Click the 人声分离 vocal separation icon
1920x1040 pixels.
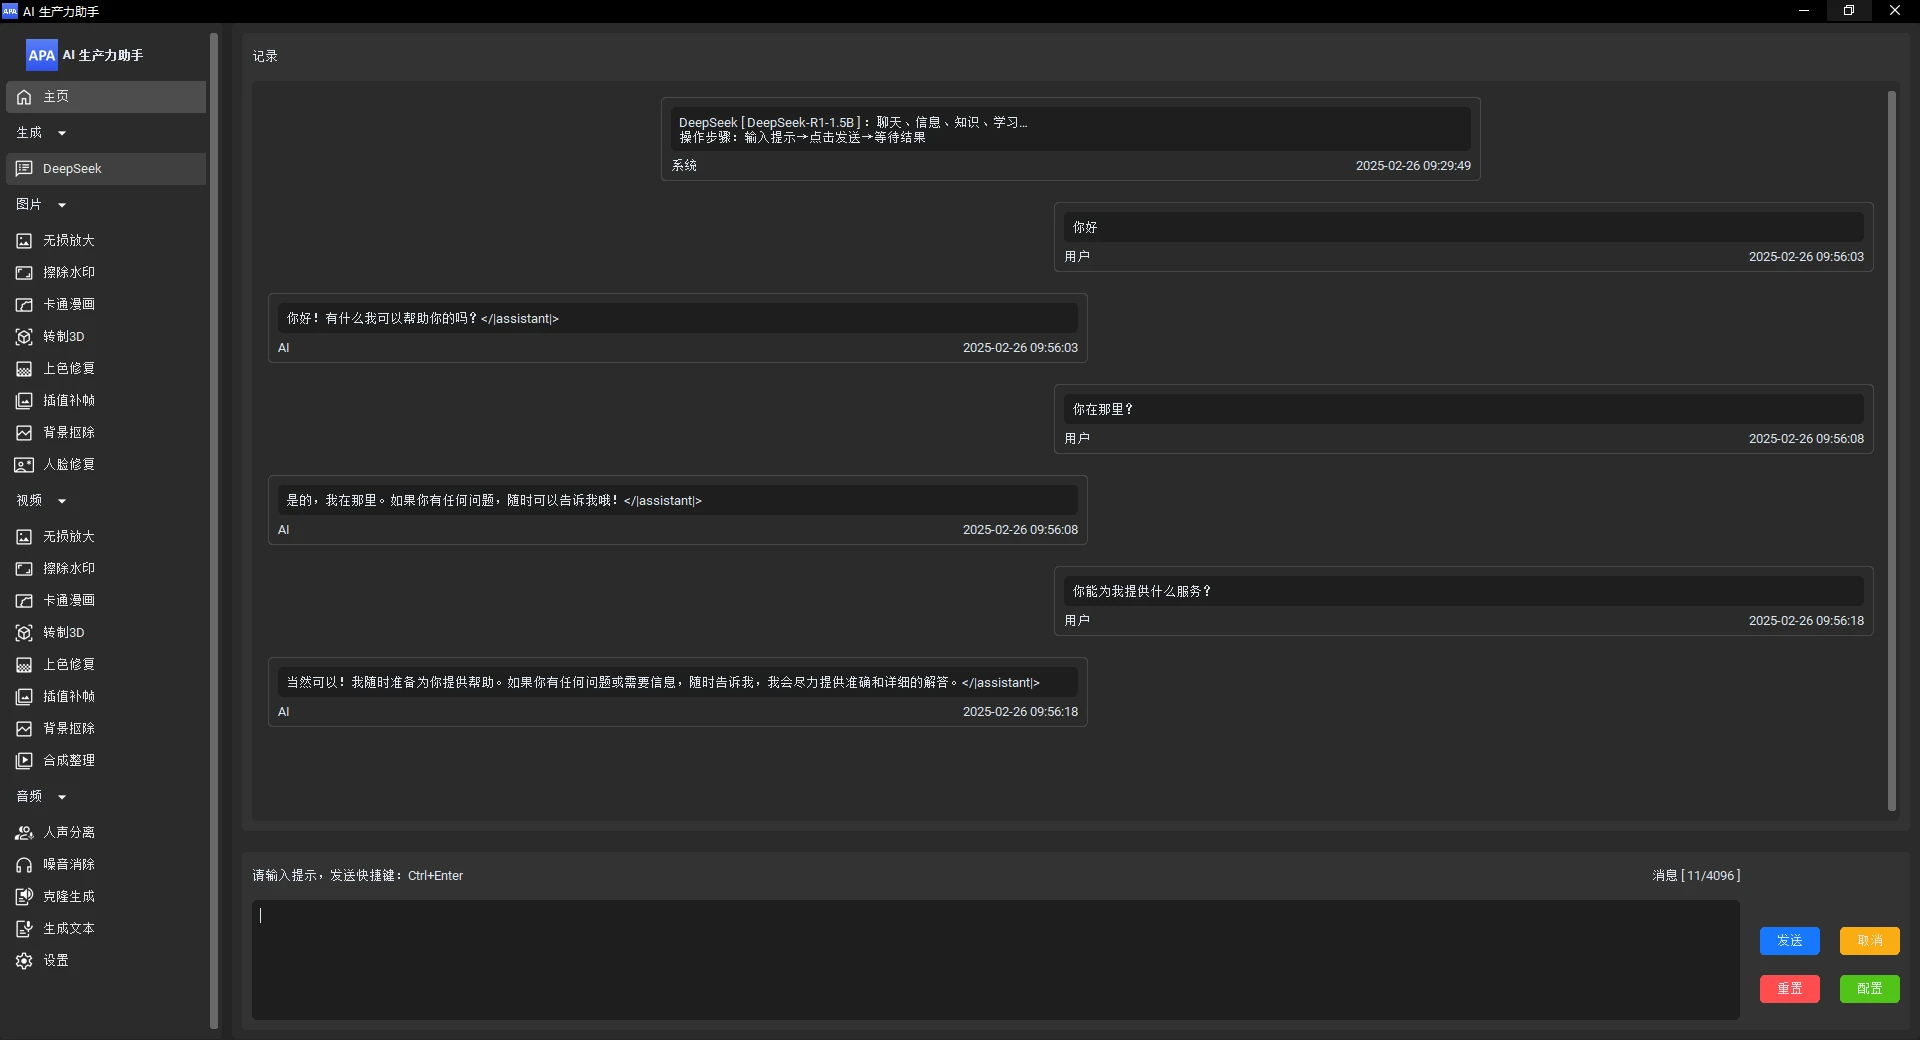(24, 833)
